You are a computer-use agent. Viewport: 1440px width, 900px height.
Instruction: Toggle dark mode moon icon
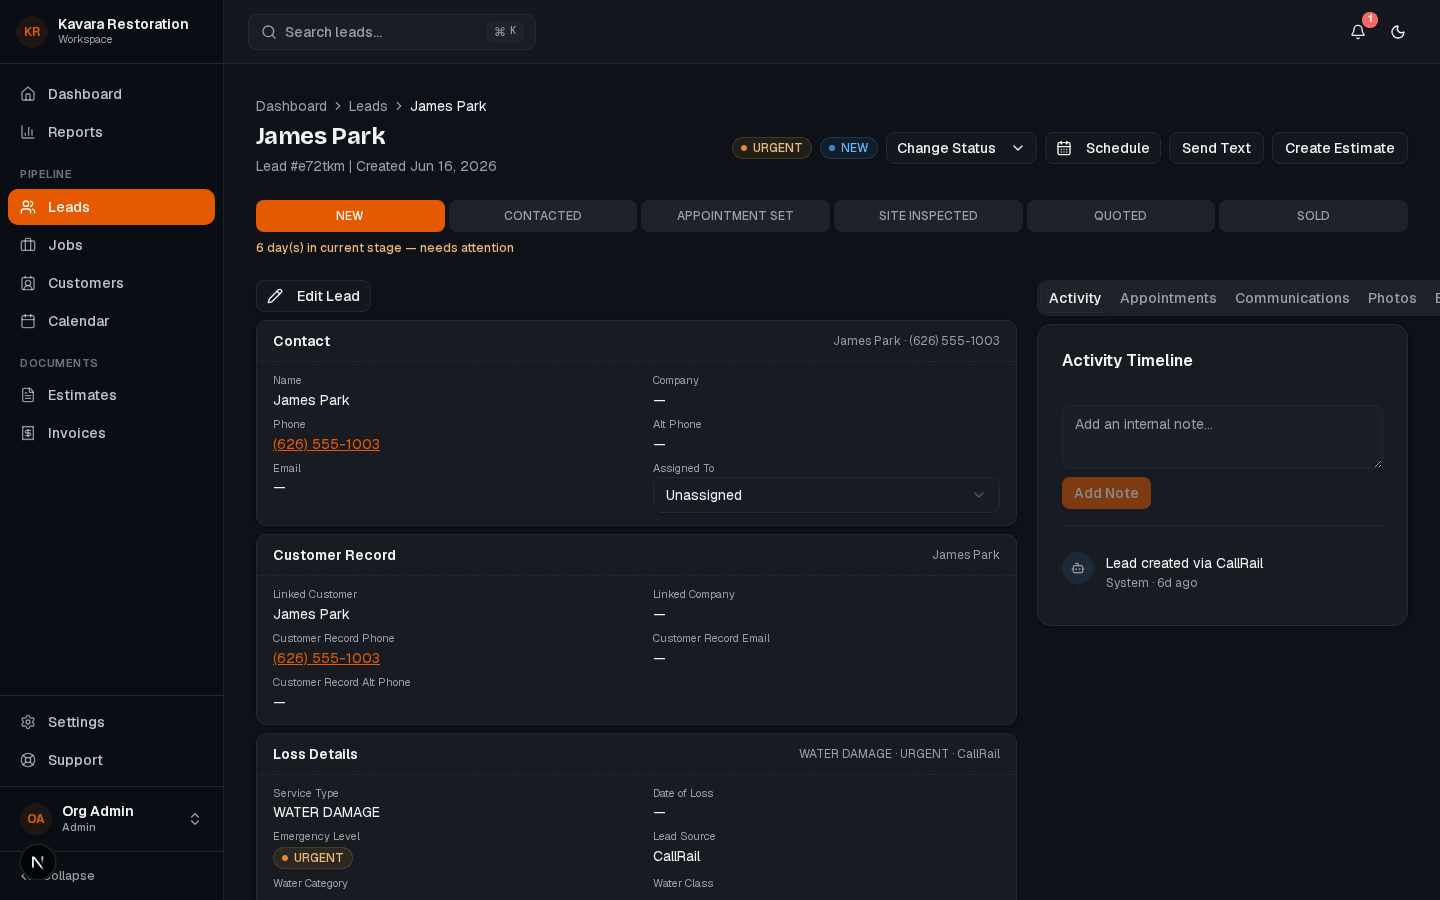(x=1398, y=32)
